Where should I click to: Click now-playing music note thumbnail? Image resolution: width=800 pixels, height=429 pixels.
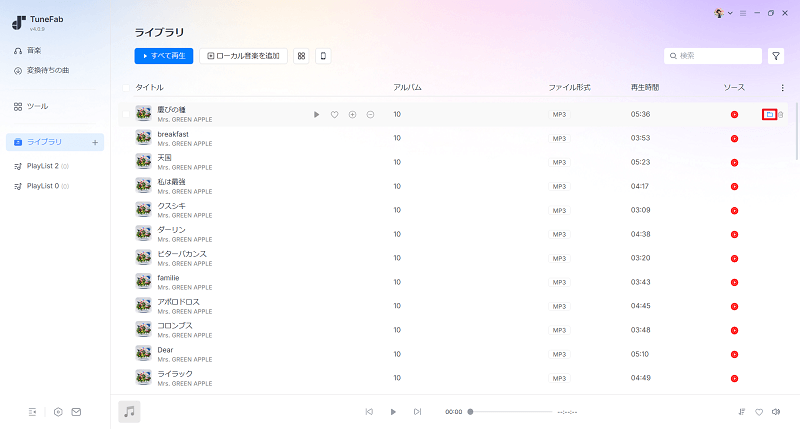coord(130,412)
